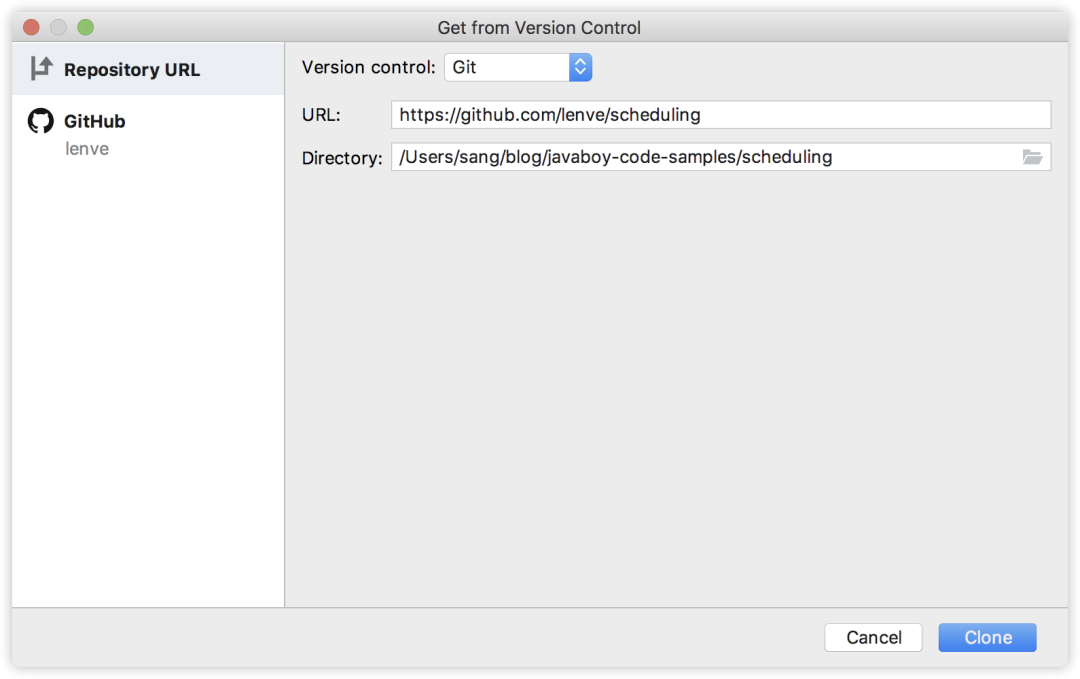1080x679 pixels.
Task: Focus the repository URL text field
Action: pyautogui.click(x=720, y=114)
